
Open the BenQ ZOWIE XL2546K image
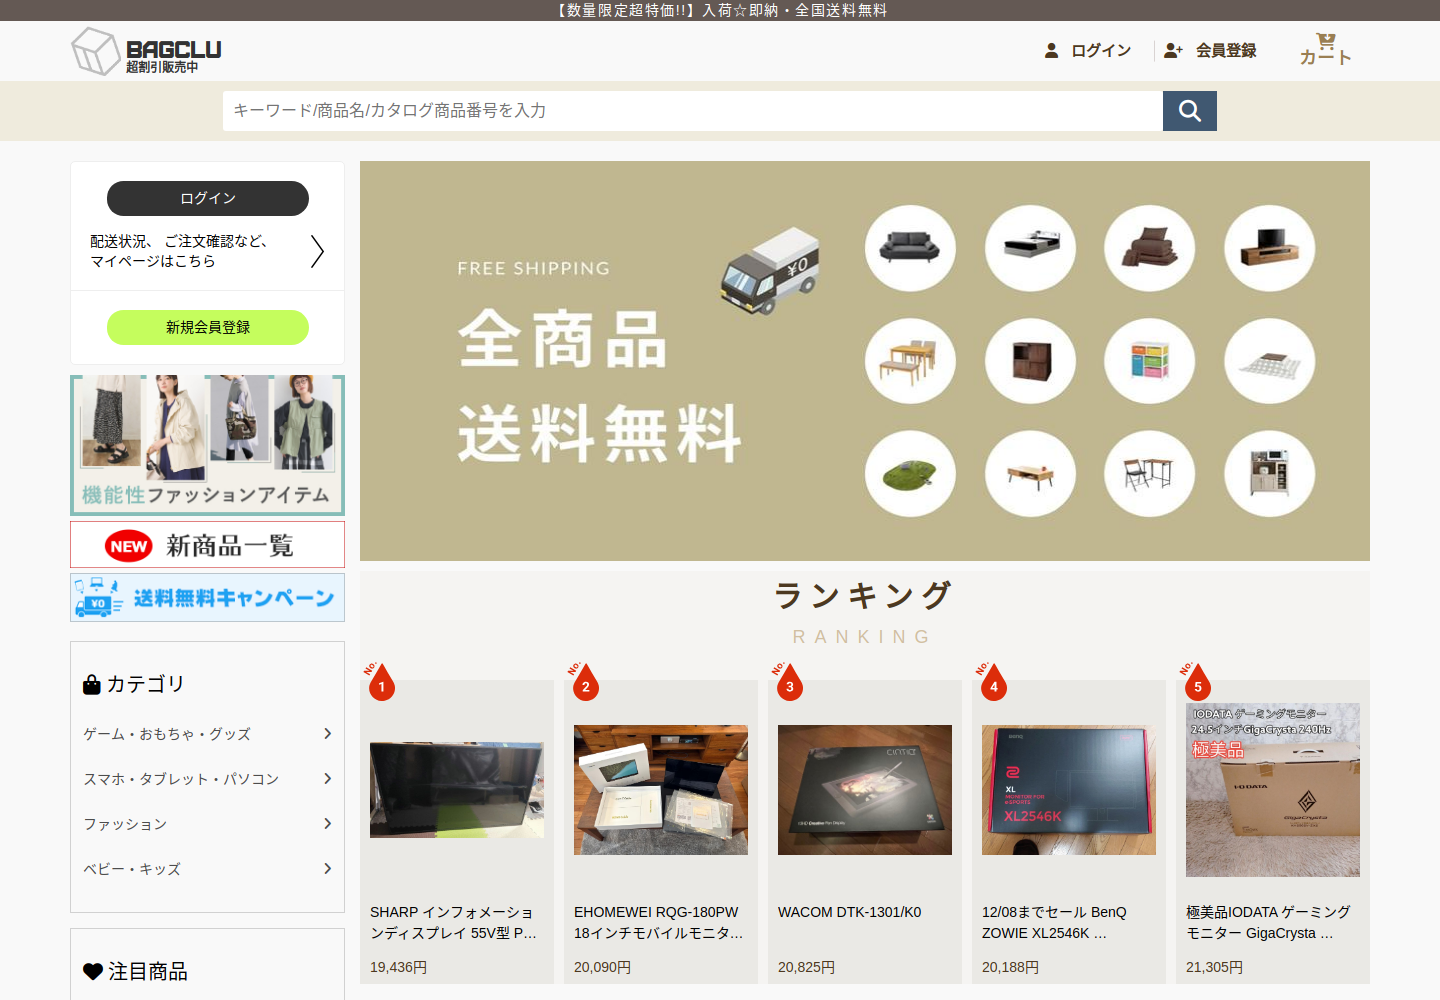pos(1069,790)
